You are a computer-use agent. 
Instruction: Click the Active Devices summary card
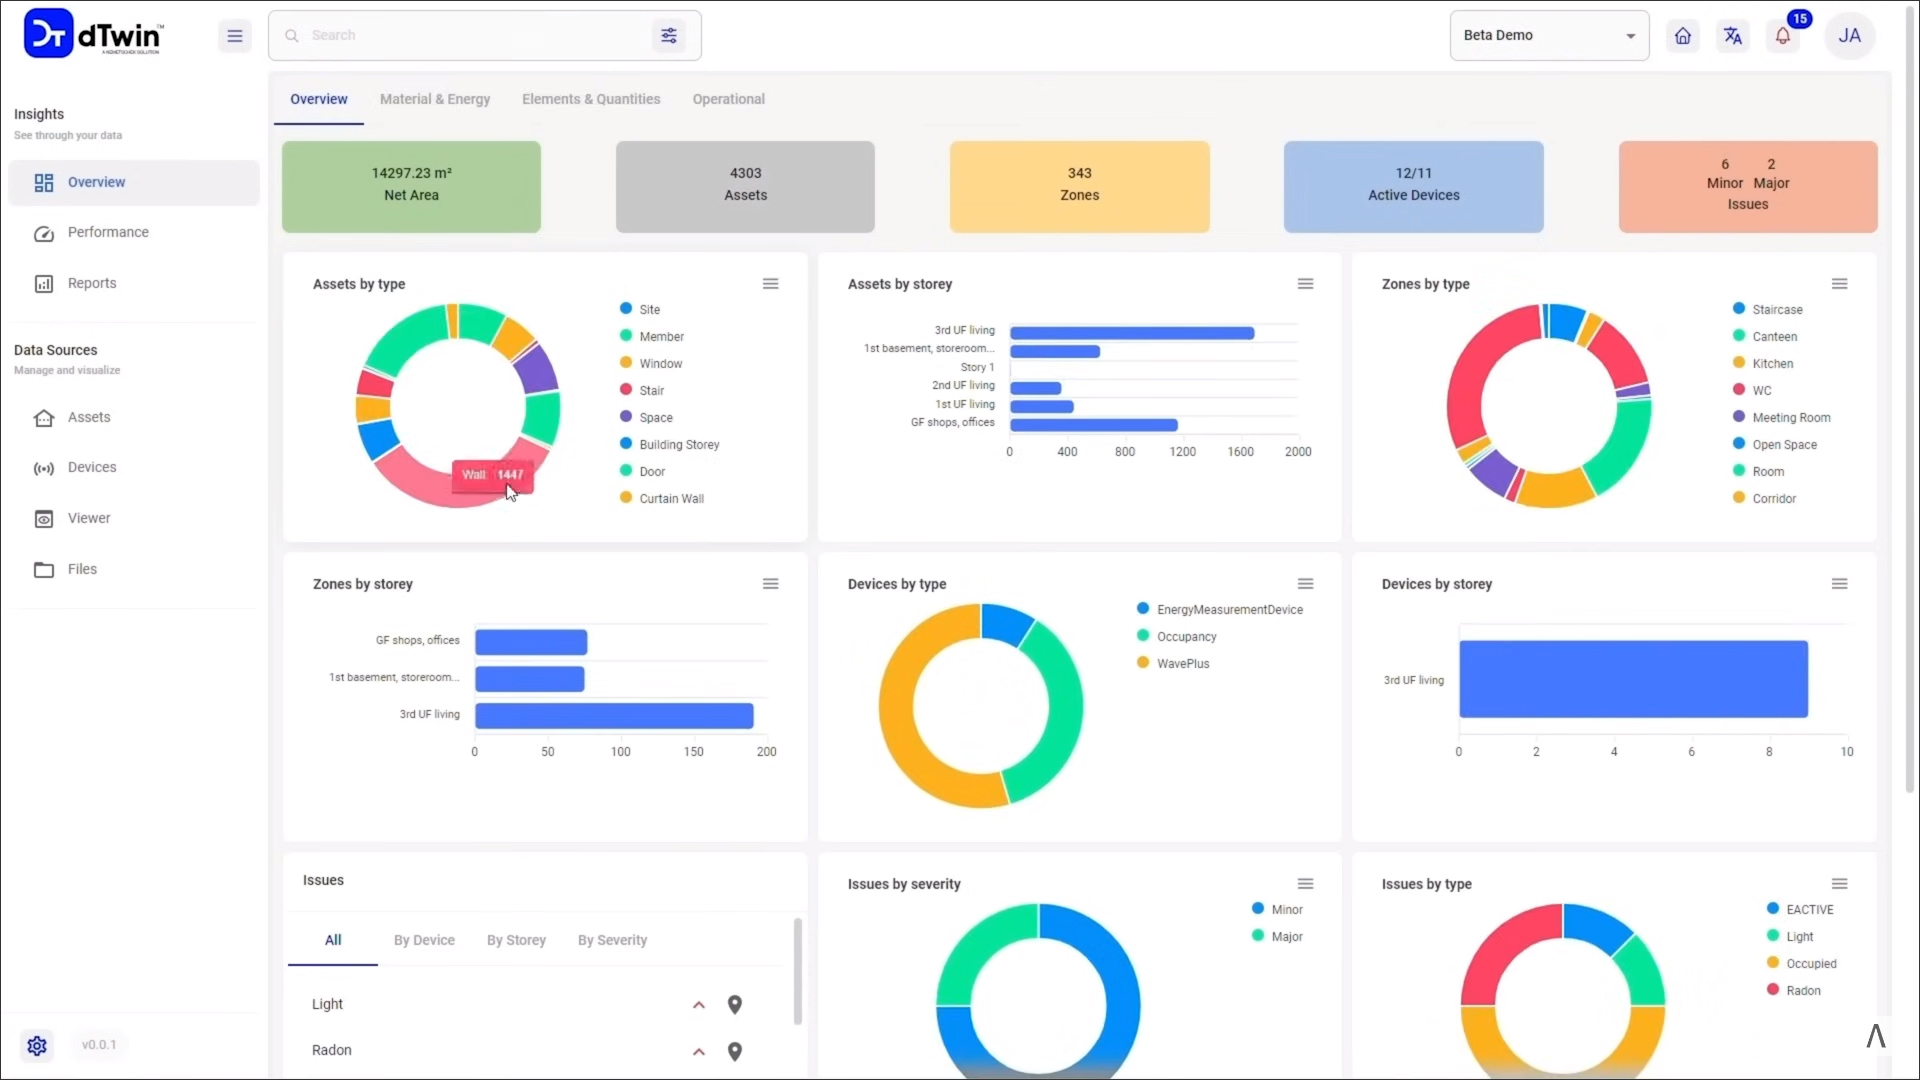tap(1413, 187)
